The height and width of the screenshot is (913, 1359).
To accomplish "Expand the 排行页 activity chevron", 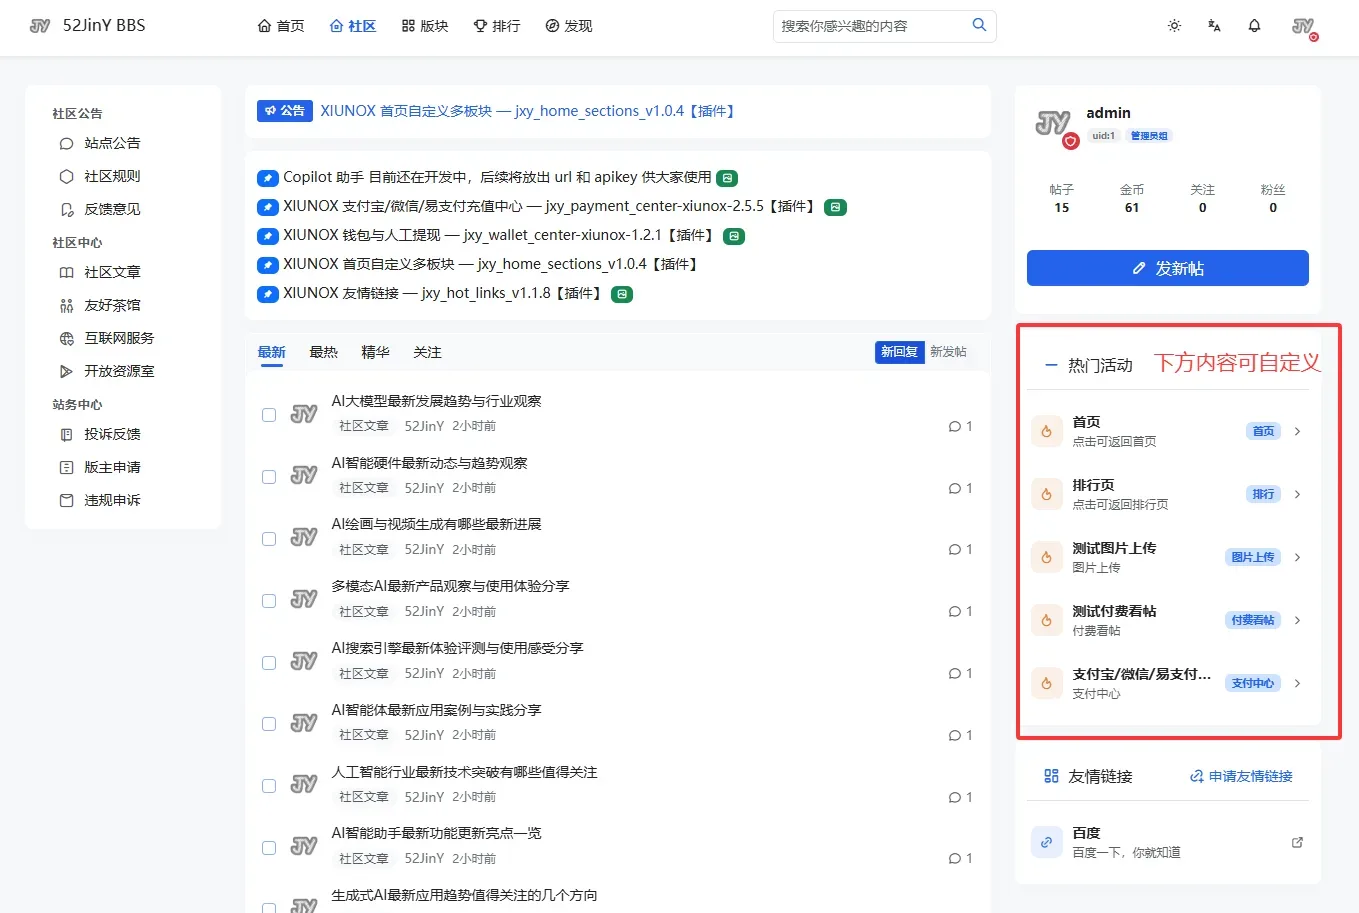I will tap(1297, 494).
